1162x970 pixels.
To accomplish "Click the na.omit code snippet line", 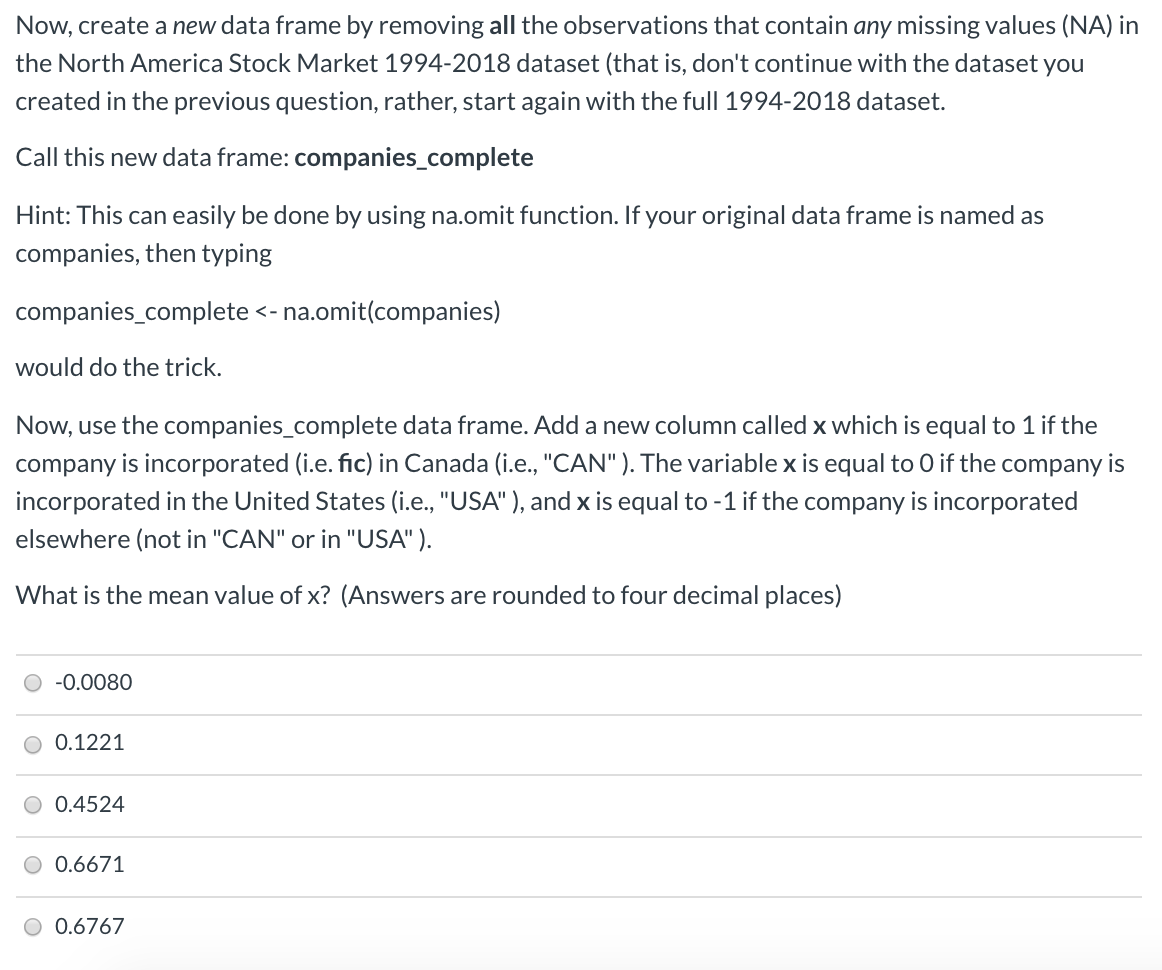I will pyautogui.click(x=258, y=311).
